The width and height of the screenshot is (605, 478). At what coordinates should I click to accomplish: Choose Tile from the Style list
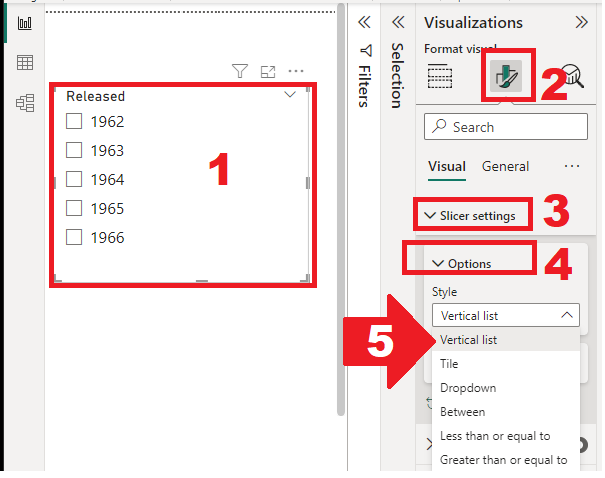[449, 364]
